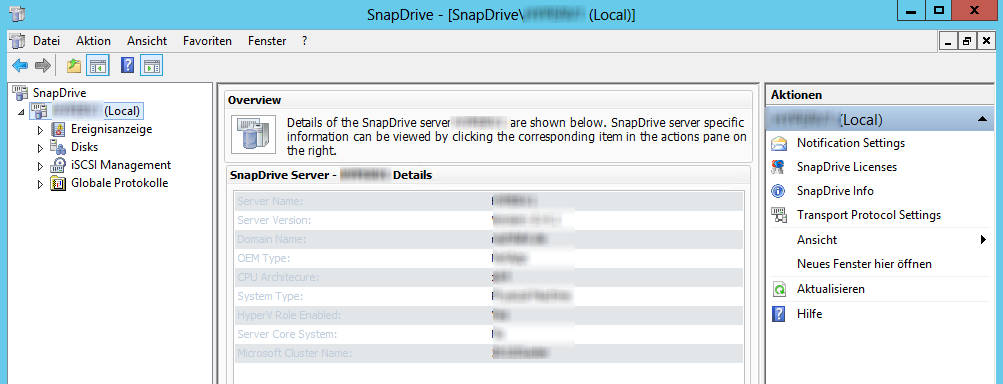This screenshot has width=1003, height=384.
Task: Click the Hilfe question mark icon
Action: 778,314
